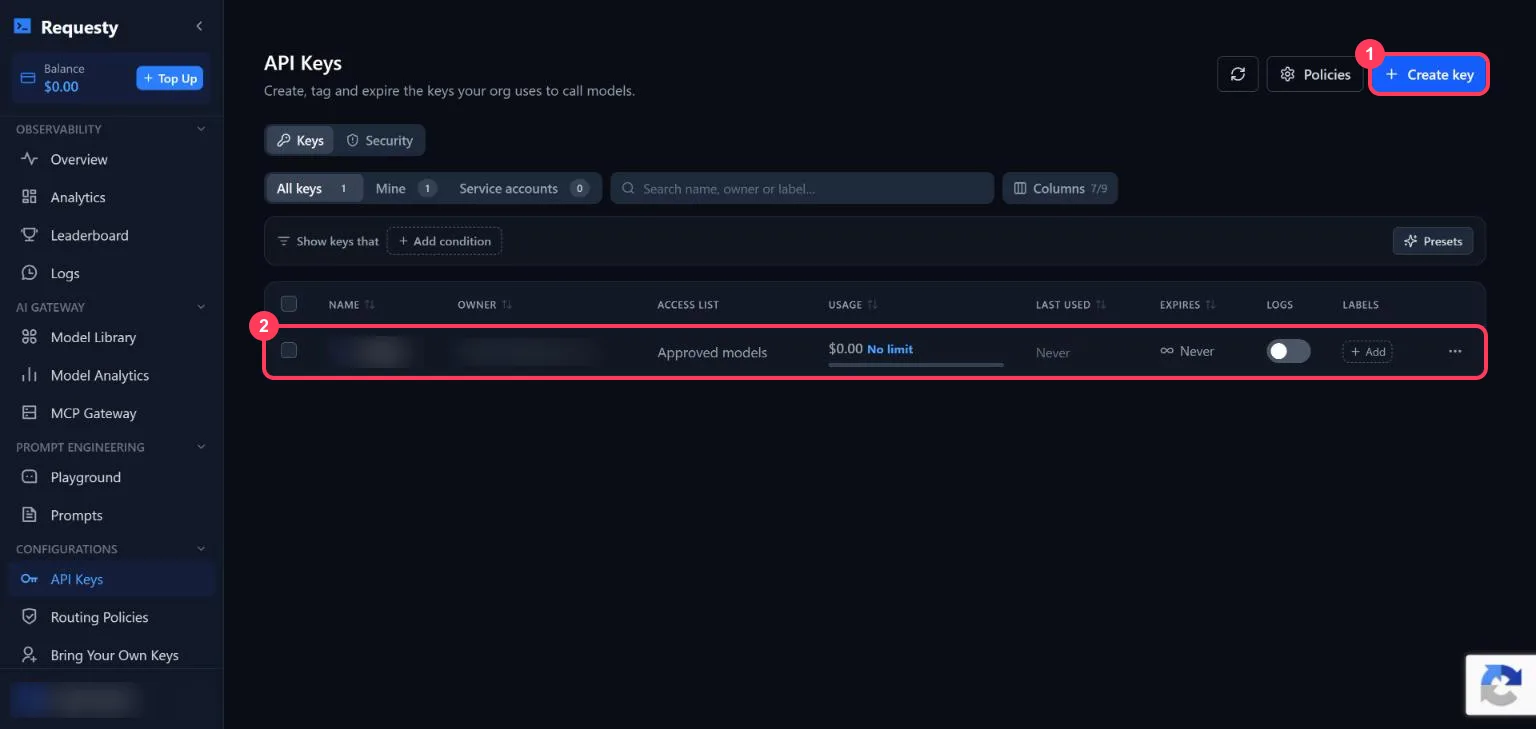The height and width of the screenshot is (729, 1536).
Task: Click the Never last used cell
Action: click(x=1053, y=352)
